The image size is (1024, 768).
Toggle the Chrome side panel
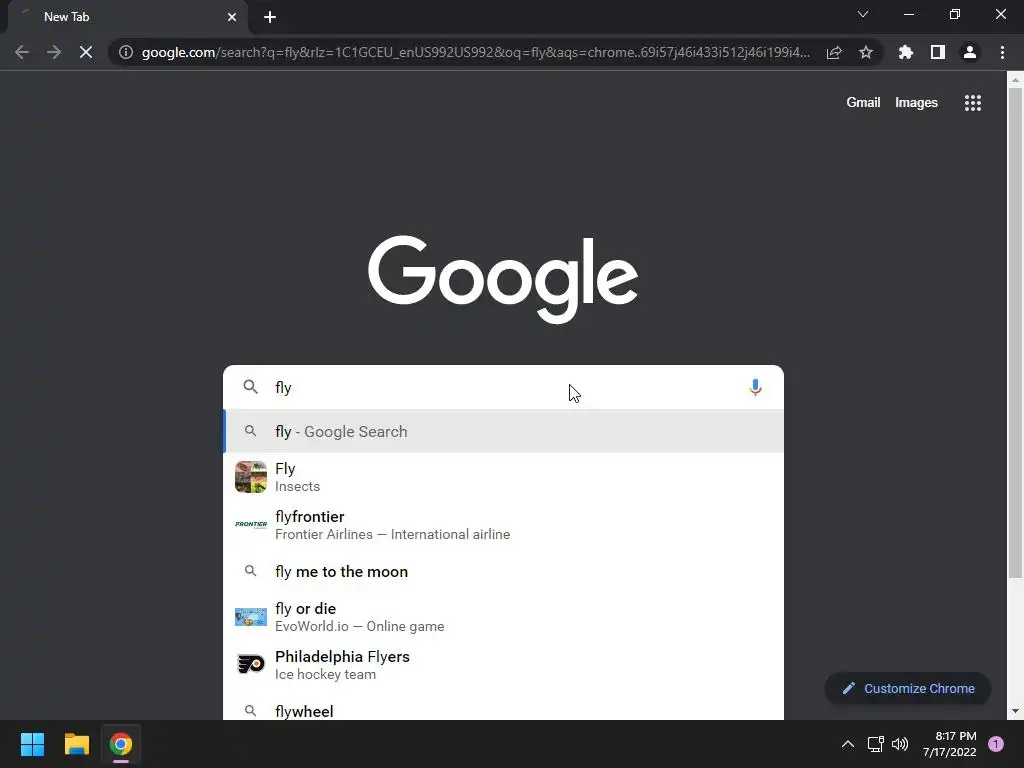tap(938, 52)
